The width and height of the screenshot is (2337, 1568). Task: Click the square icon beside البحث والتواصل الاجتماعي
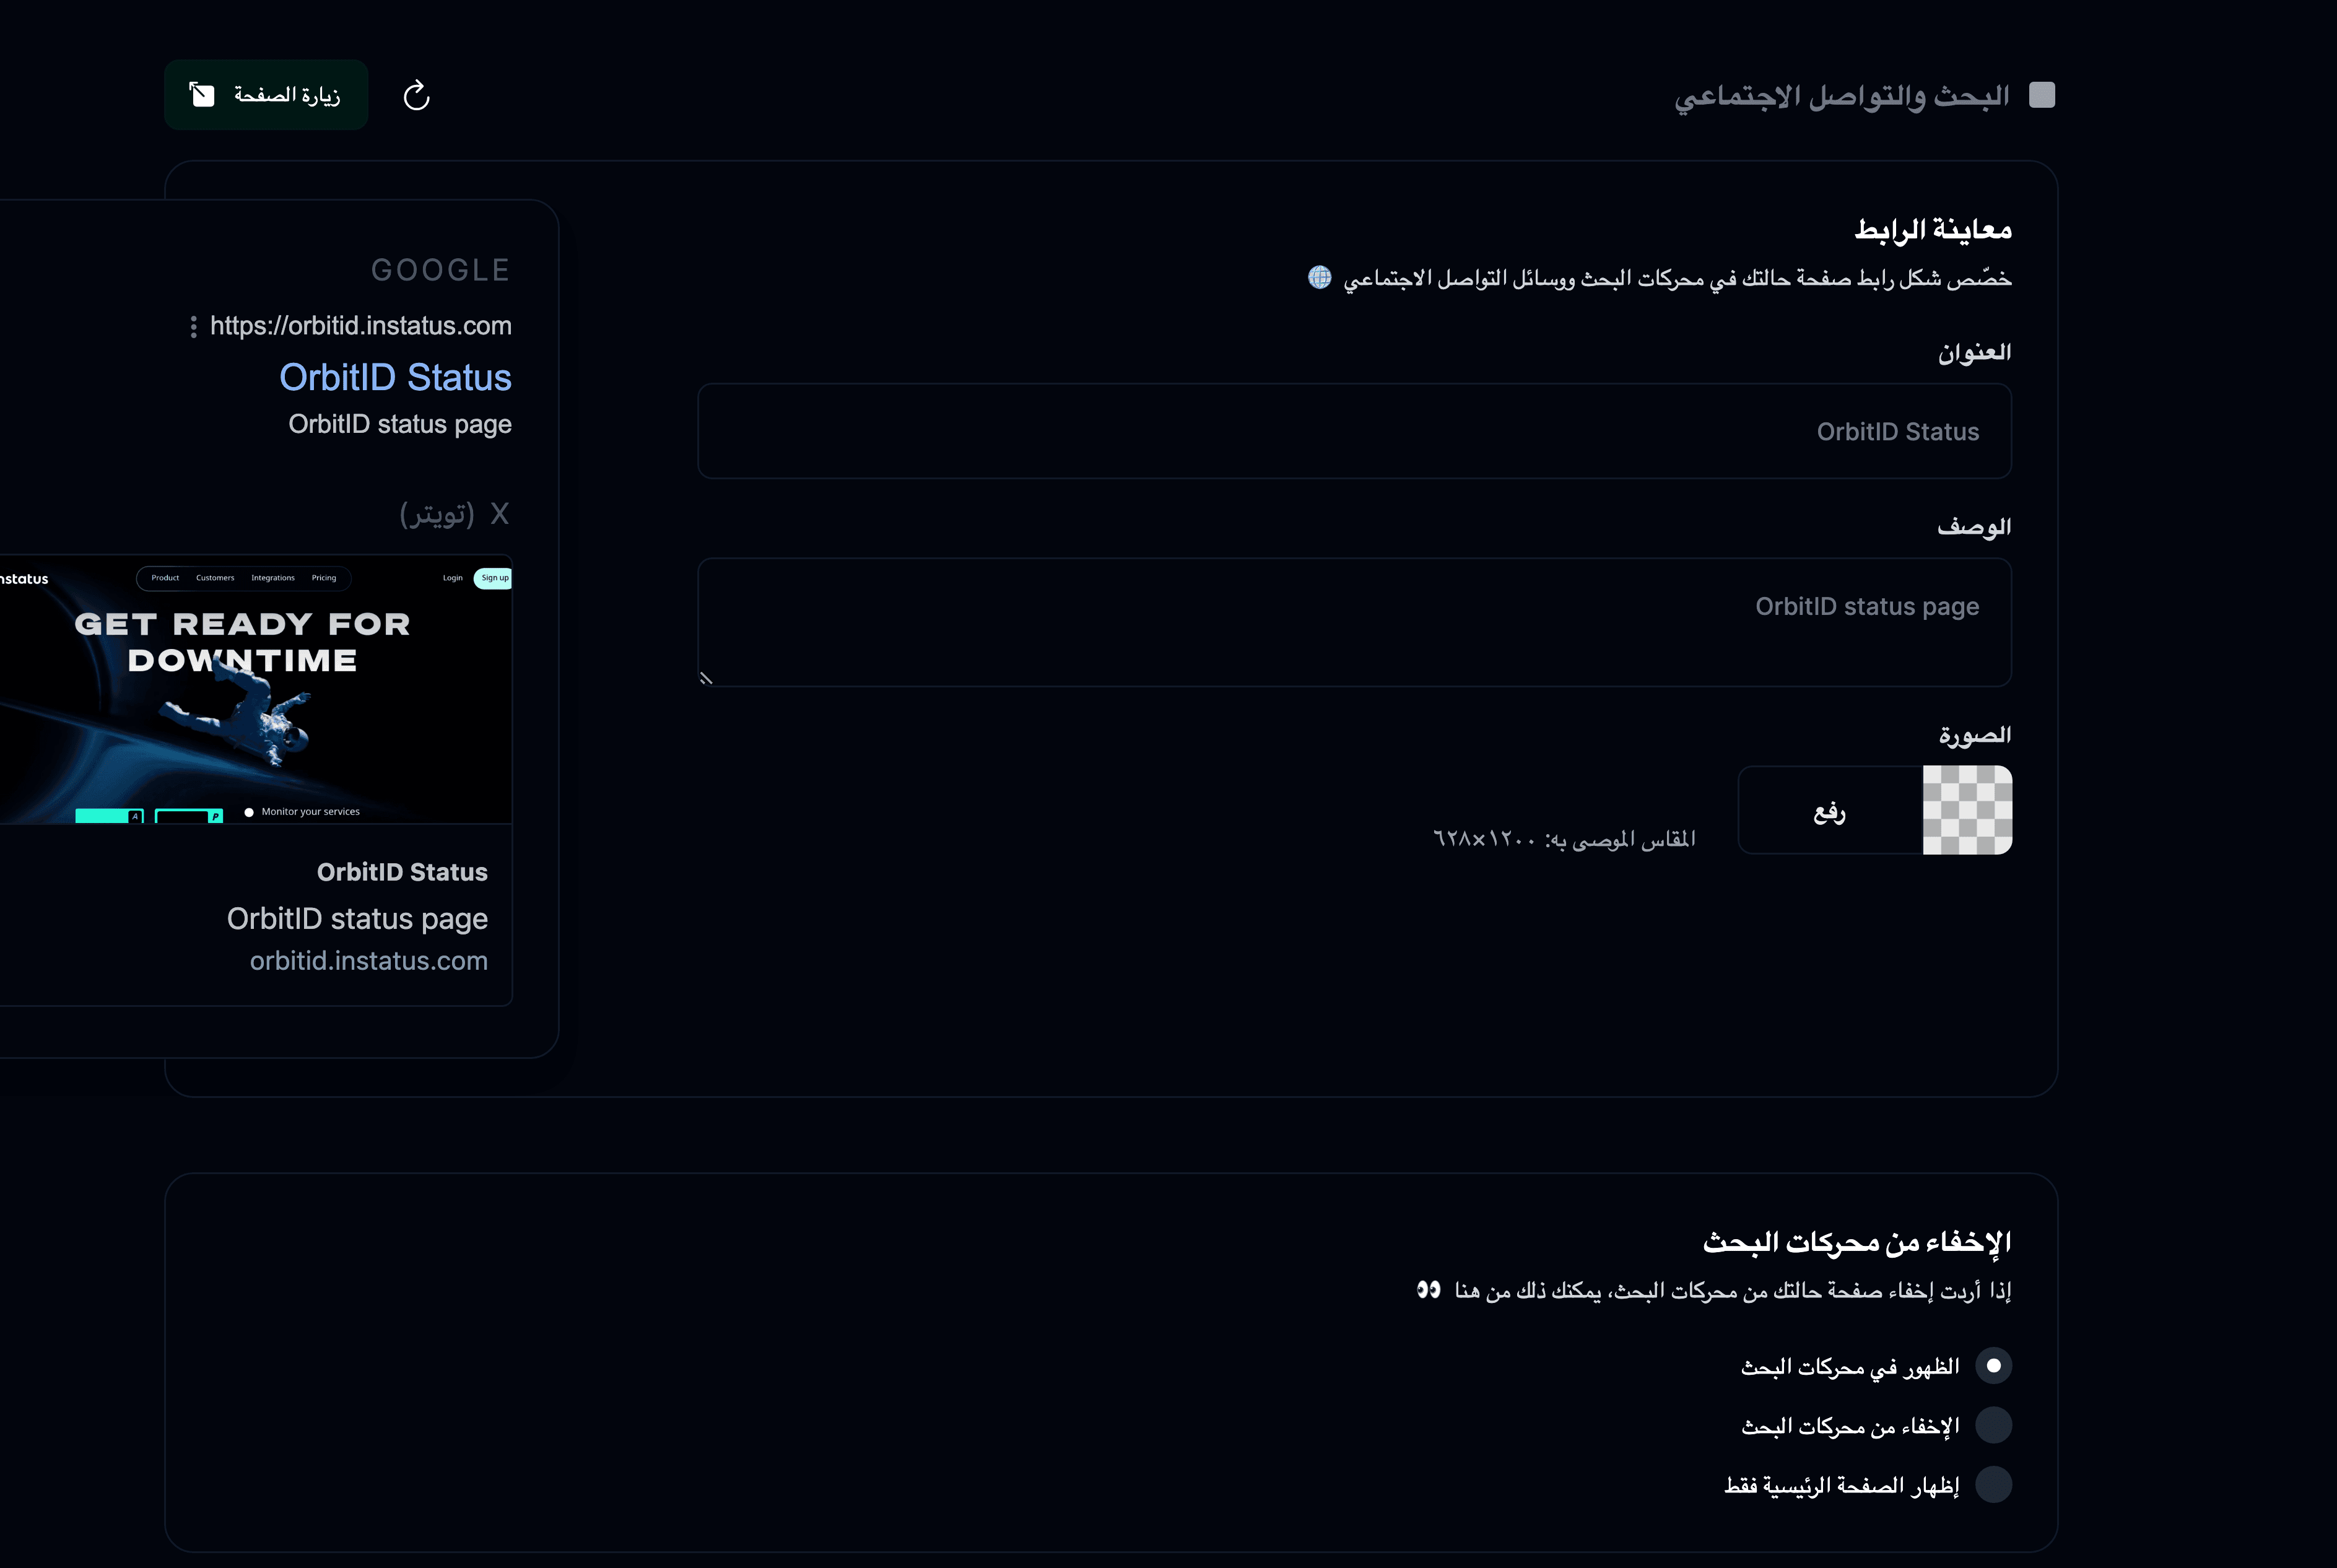(x=2041, y=95)
